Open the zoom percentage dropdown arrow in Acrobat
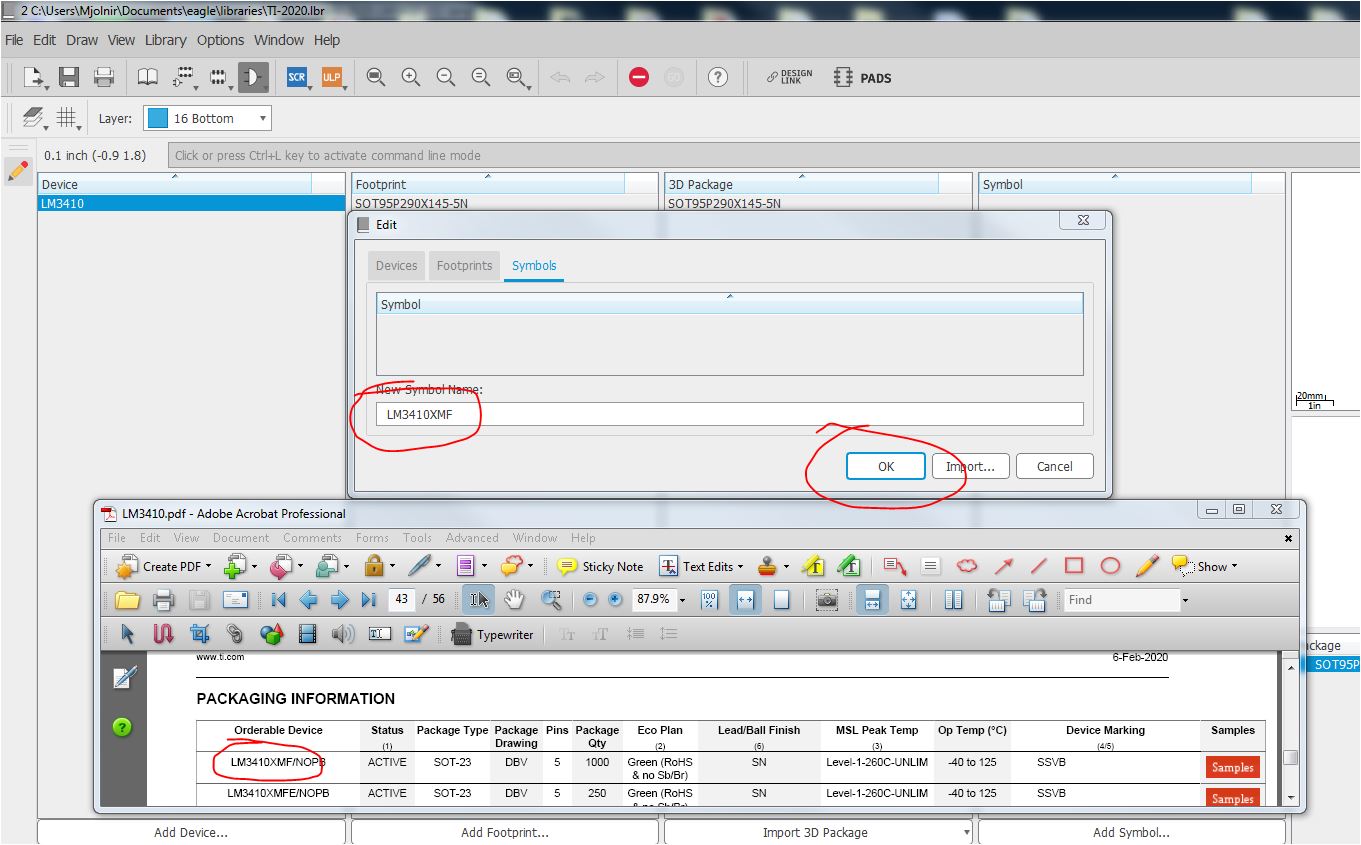 tap(682, 601)
